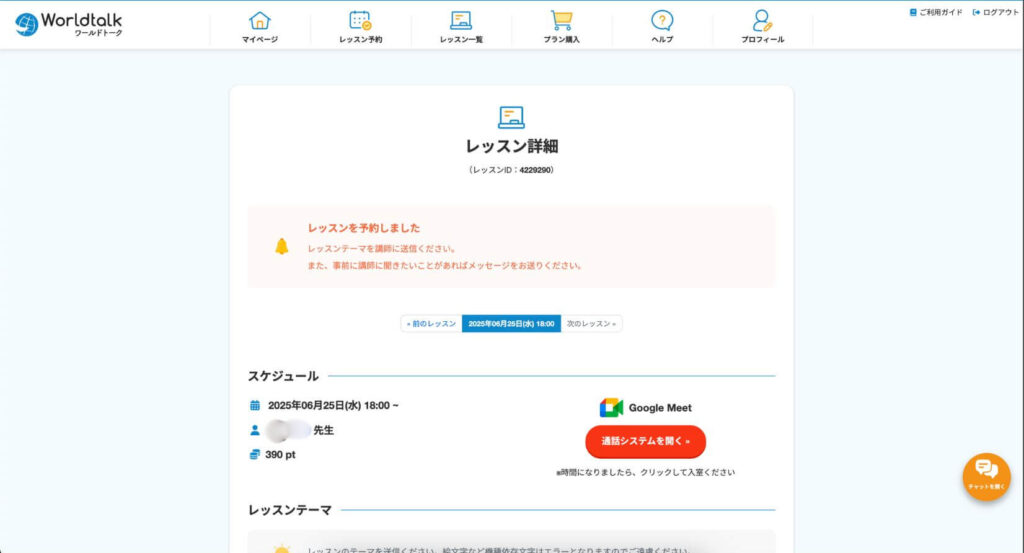Open プラン購入 shopping cart icon

pos(561,21)
